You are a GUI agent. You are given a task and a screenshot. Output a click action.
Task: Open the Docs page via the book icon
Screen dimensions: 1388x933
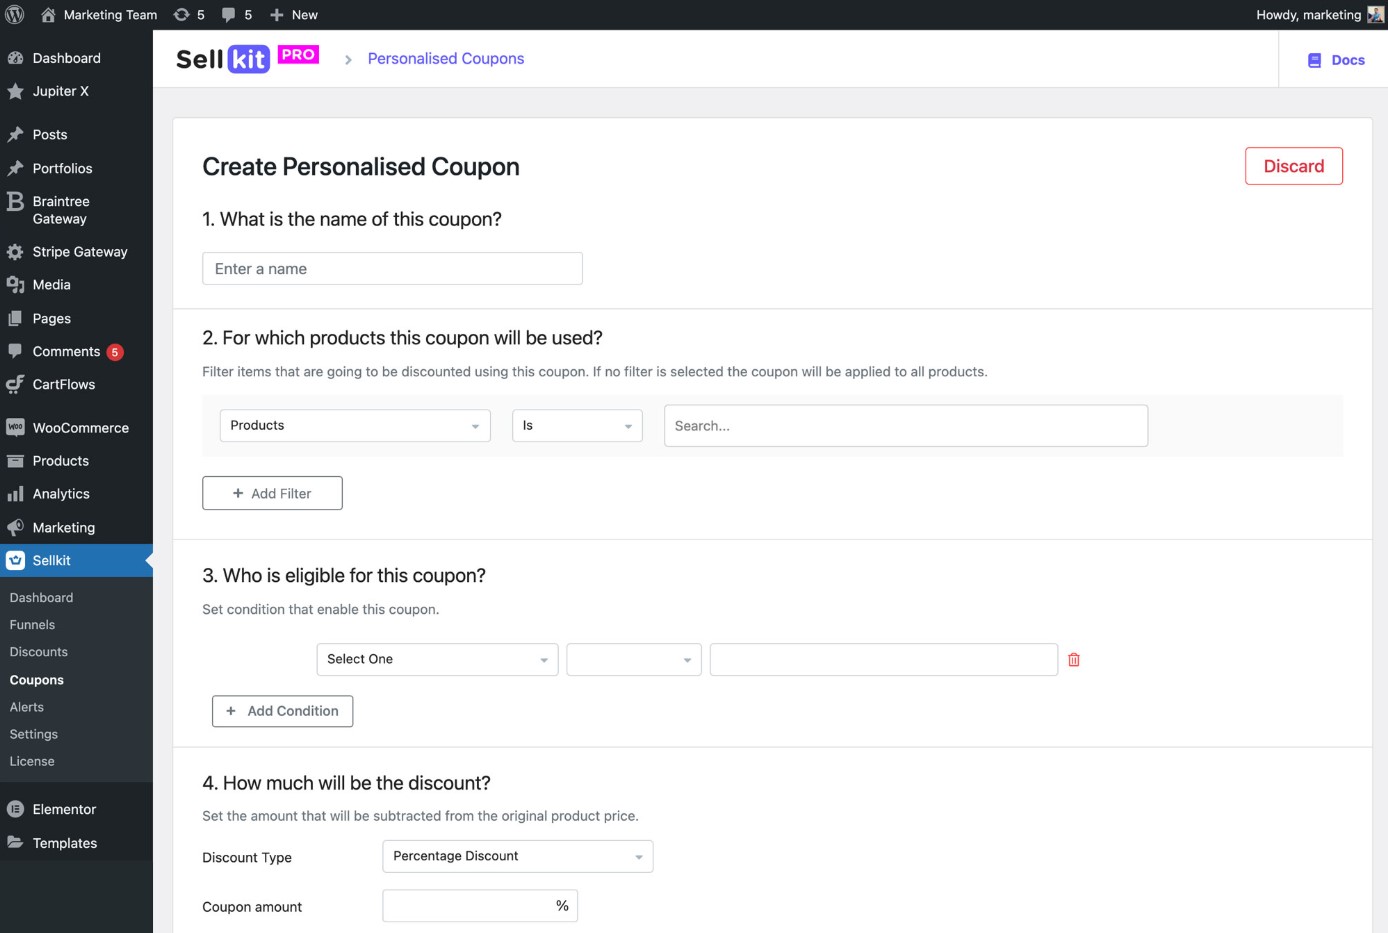pos(1314,60)
